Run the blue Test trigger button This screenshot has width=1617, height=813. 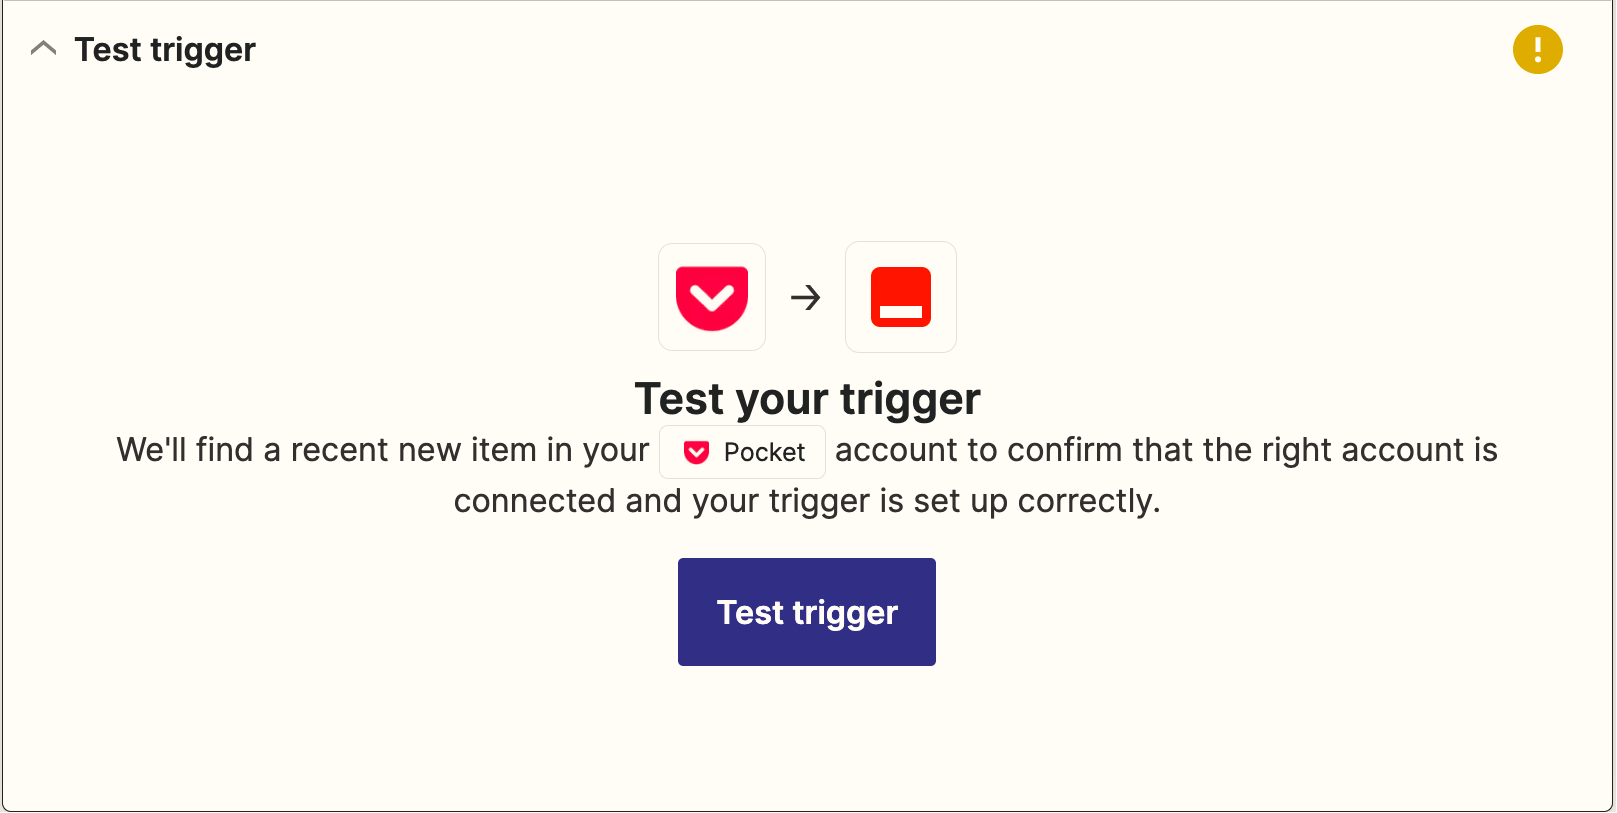(807, 612)
